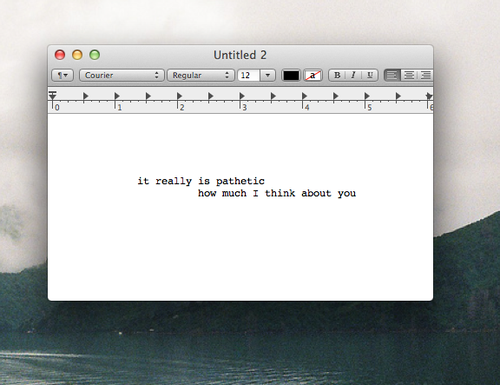Click the word 'really' in first line

(x=174, y=181)
